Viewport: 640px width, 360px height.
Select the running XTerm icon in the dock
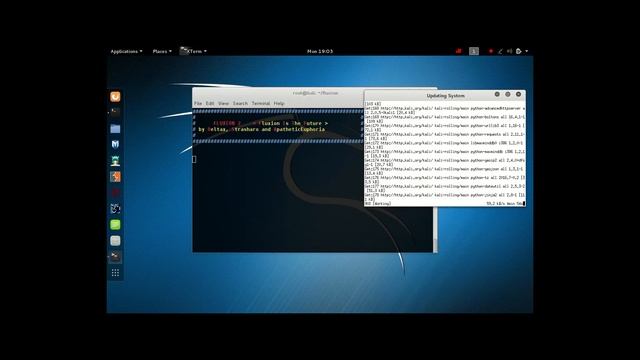115,256
